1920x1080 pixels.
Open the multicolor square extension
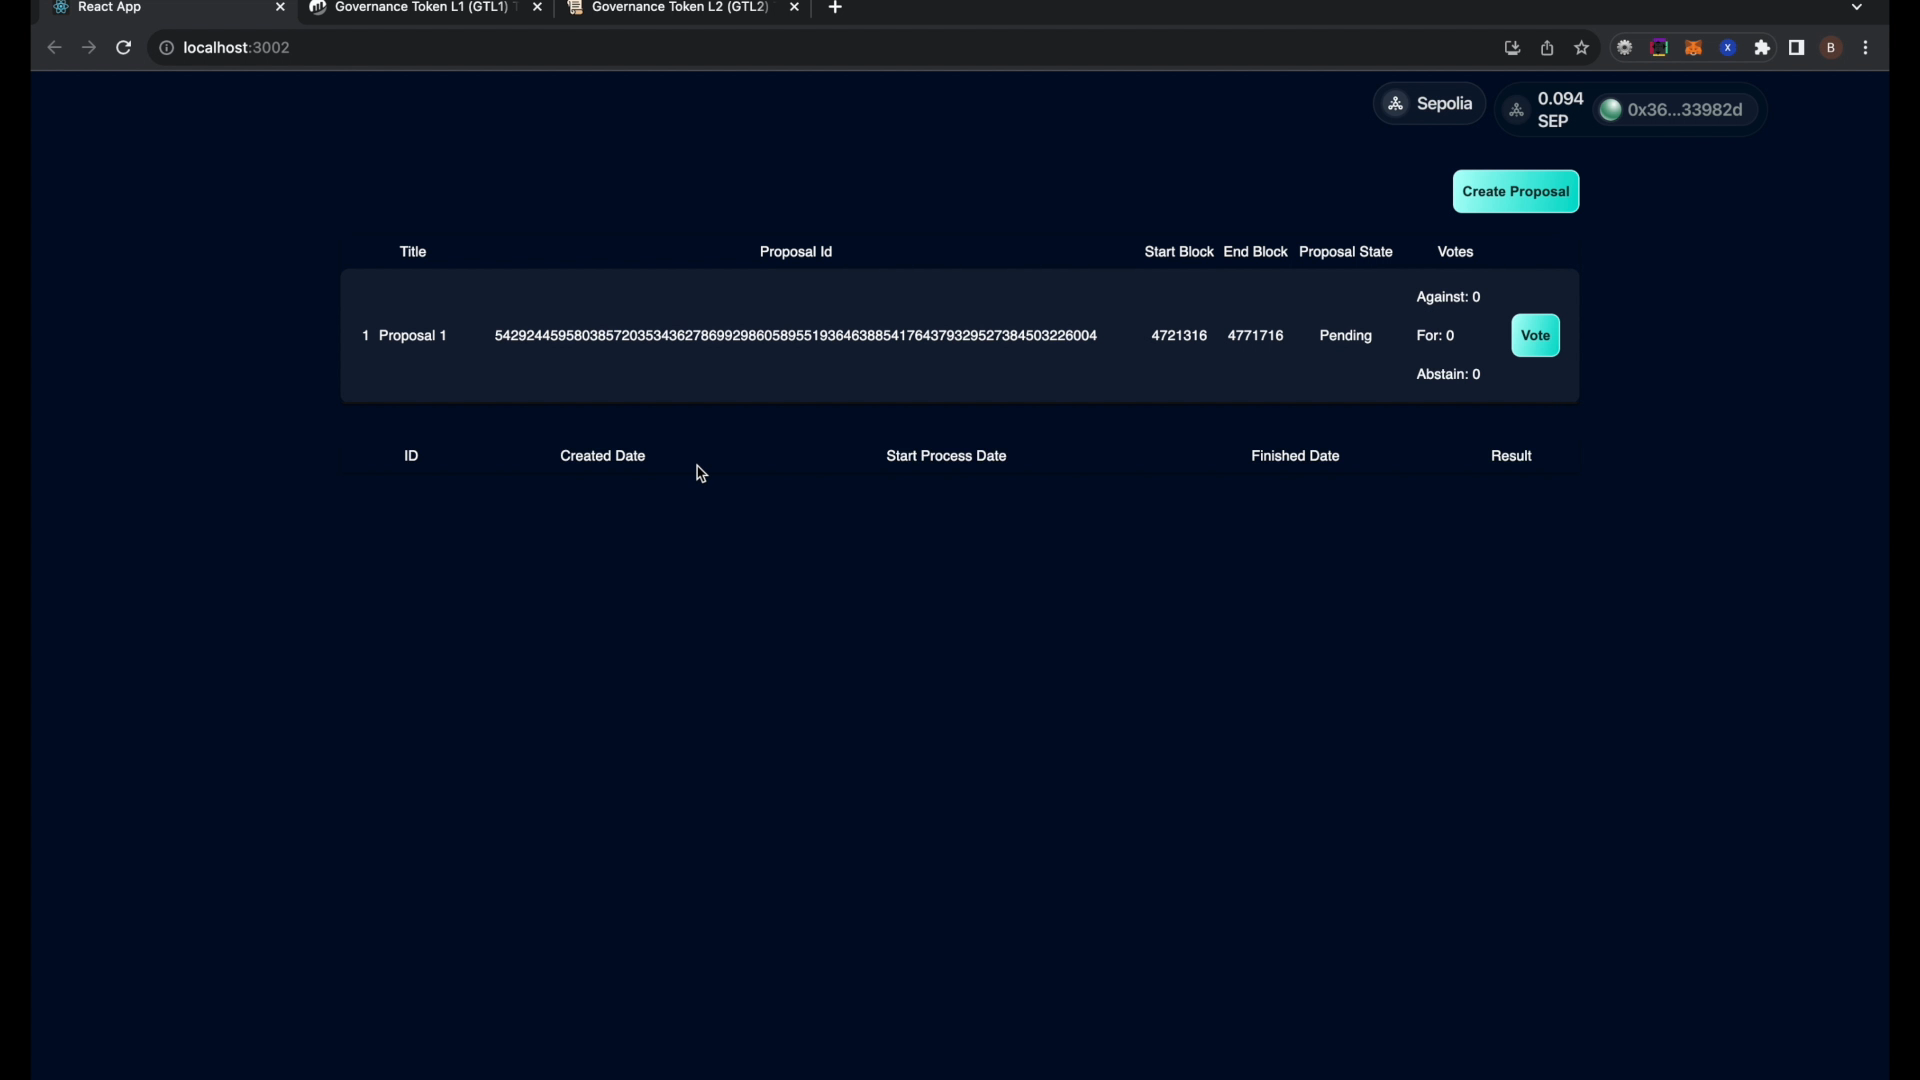click(x=1659, y=48)
